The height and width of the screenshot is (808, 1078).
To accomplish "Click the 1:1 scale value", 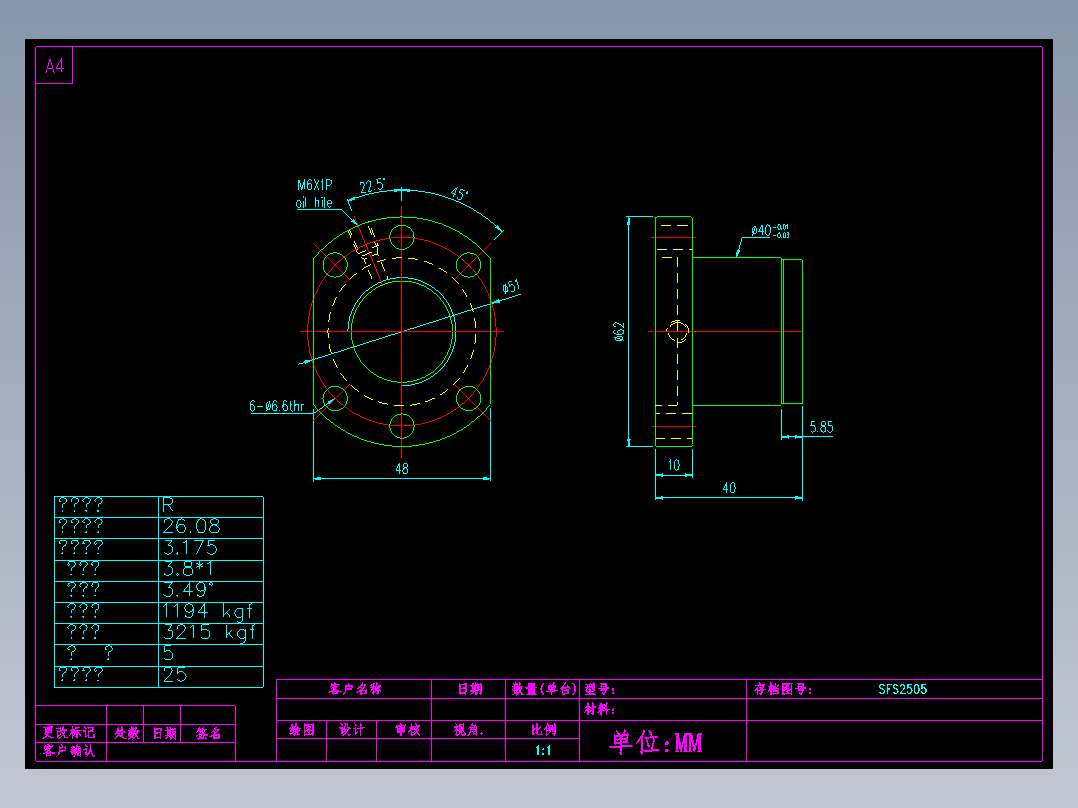I will (x=543, y=750).
